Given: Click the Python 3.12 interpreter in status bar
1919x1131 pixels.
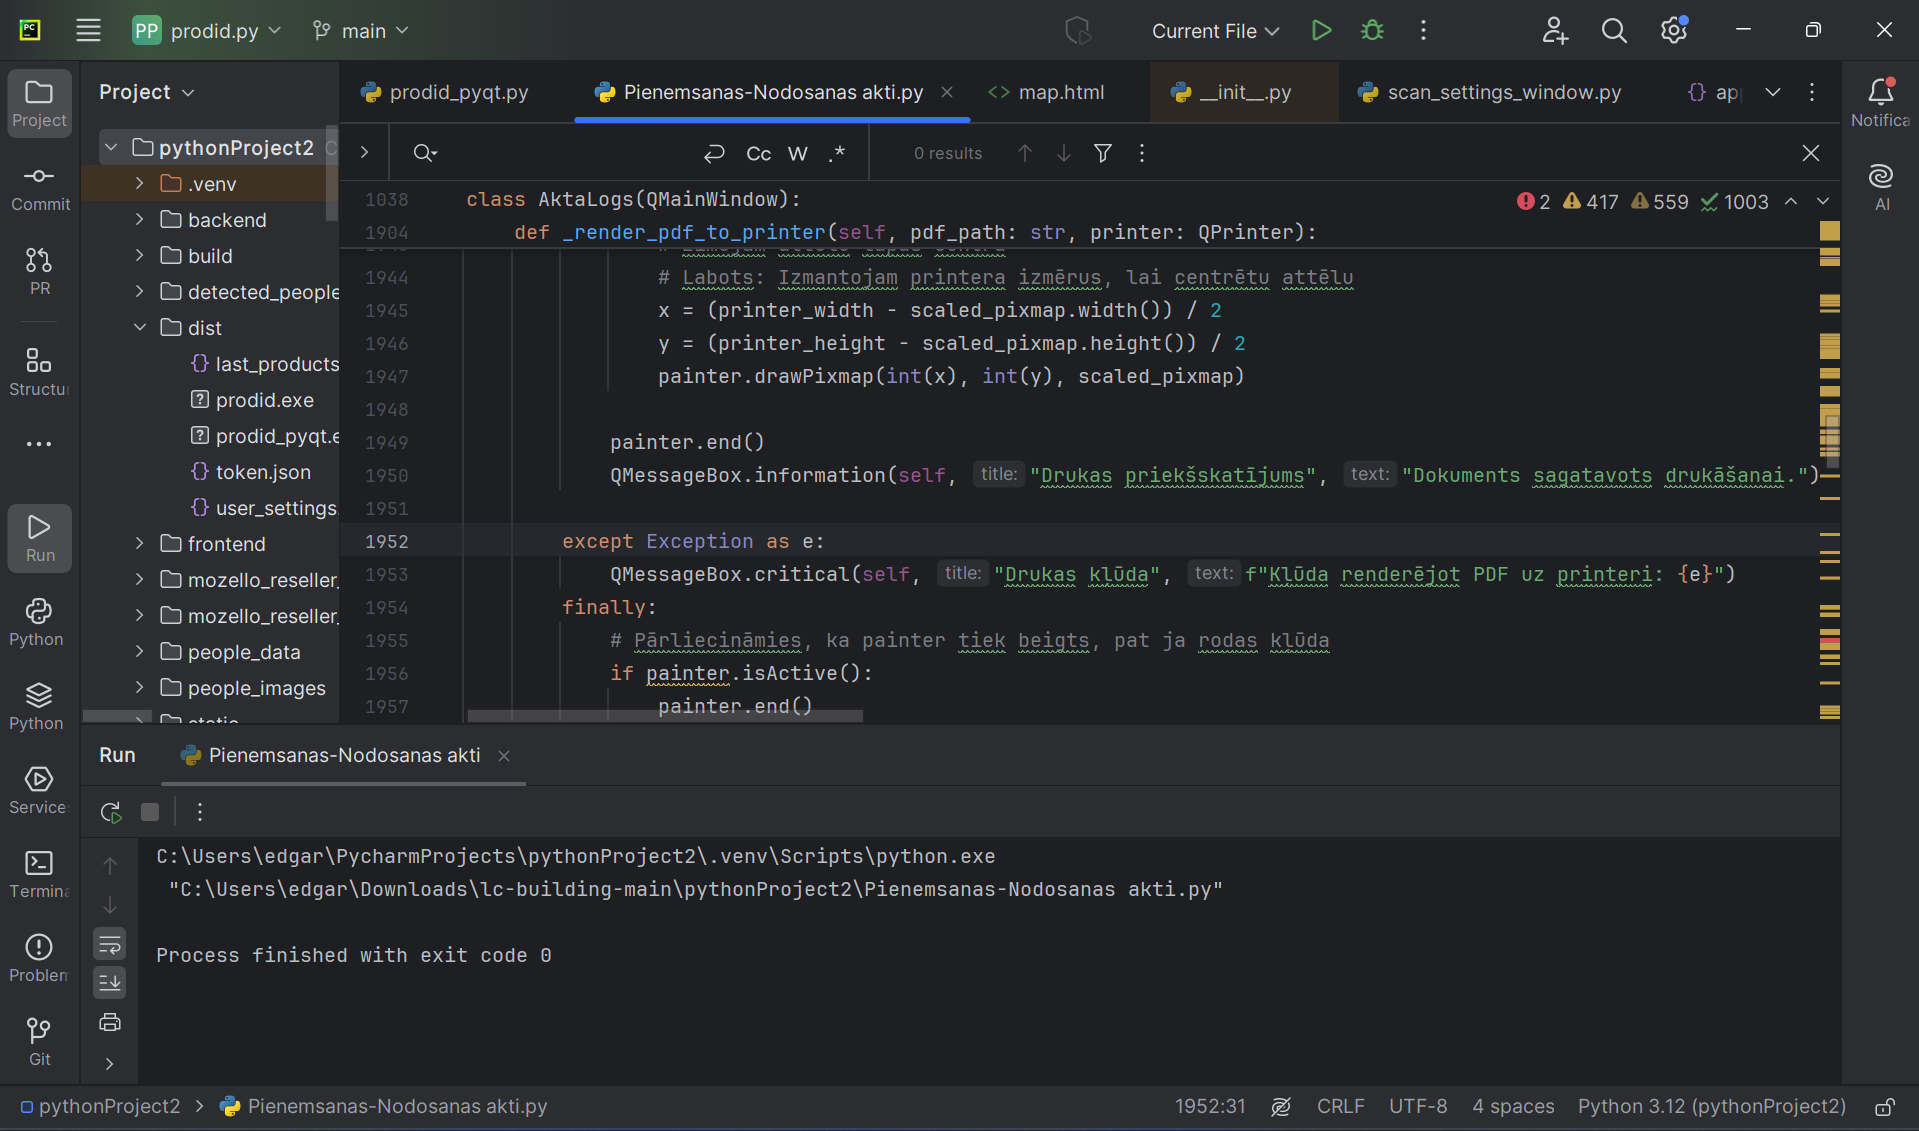Looking at the screenshot, I should click(1711, 1106).
